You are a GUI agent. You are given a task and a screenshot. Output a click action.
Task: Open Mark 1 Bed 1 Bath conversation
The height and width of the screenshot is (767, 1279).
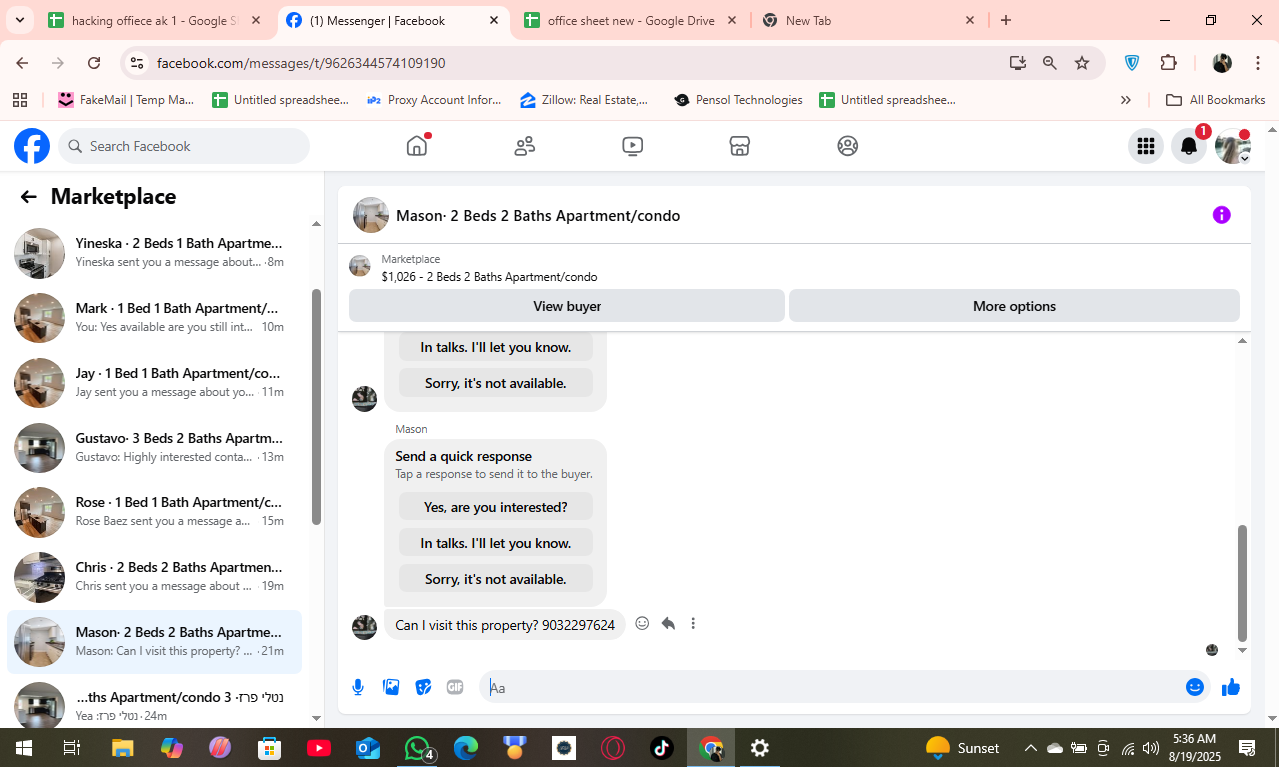point(155,318)
